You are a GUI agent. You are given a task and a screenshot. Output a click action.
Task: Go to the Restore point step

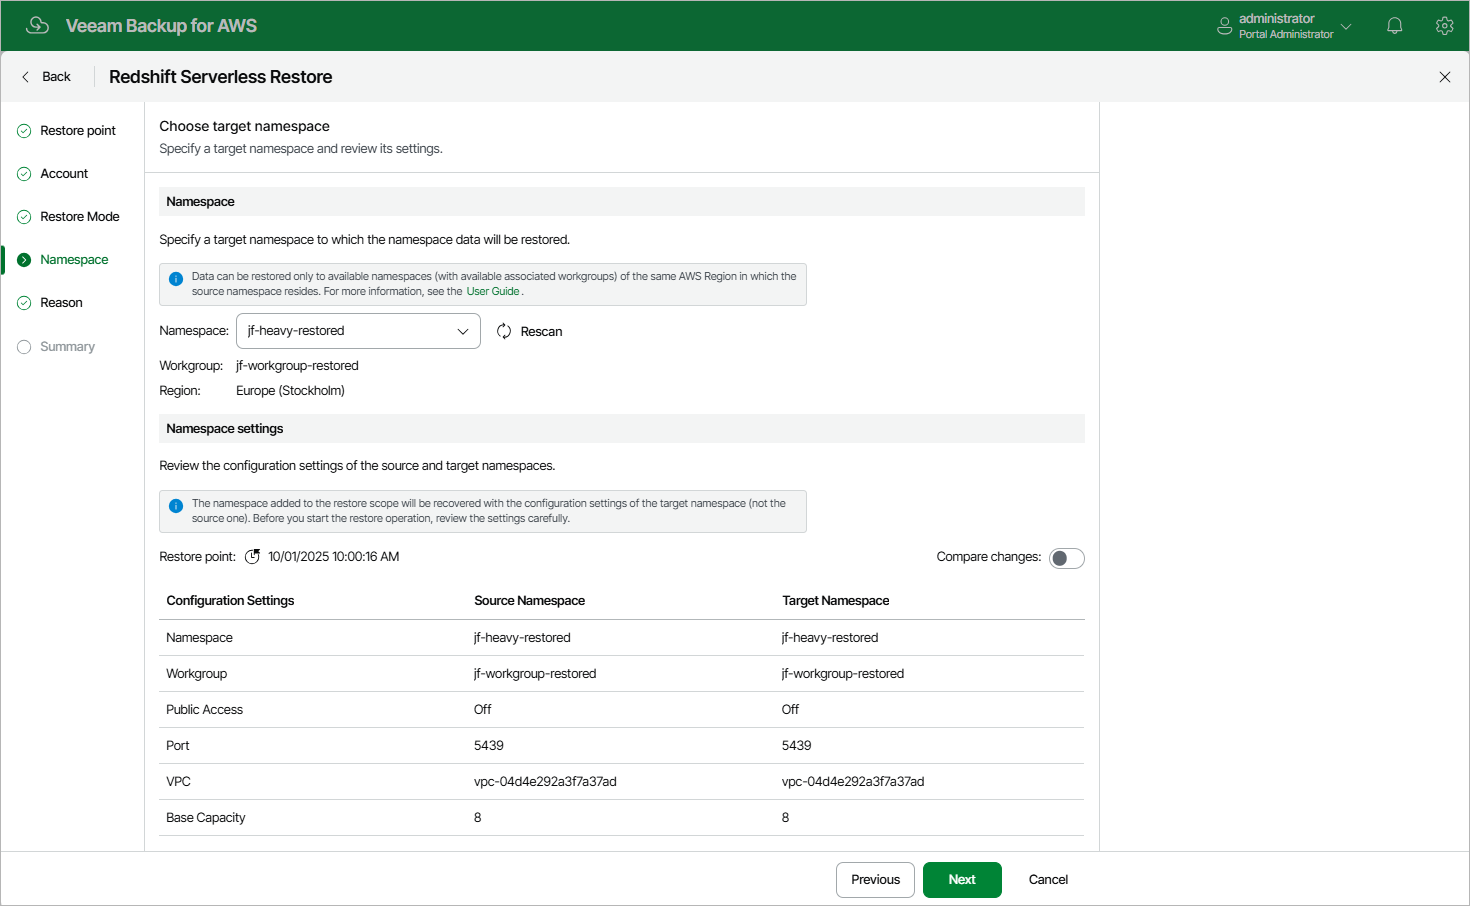tap(78, 131)
